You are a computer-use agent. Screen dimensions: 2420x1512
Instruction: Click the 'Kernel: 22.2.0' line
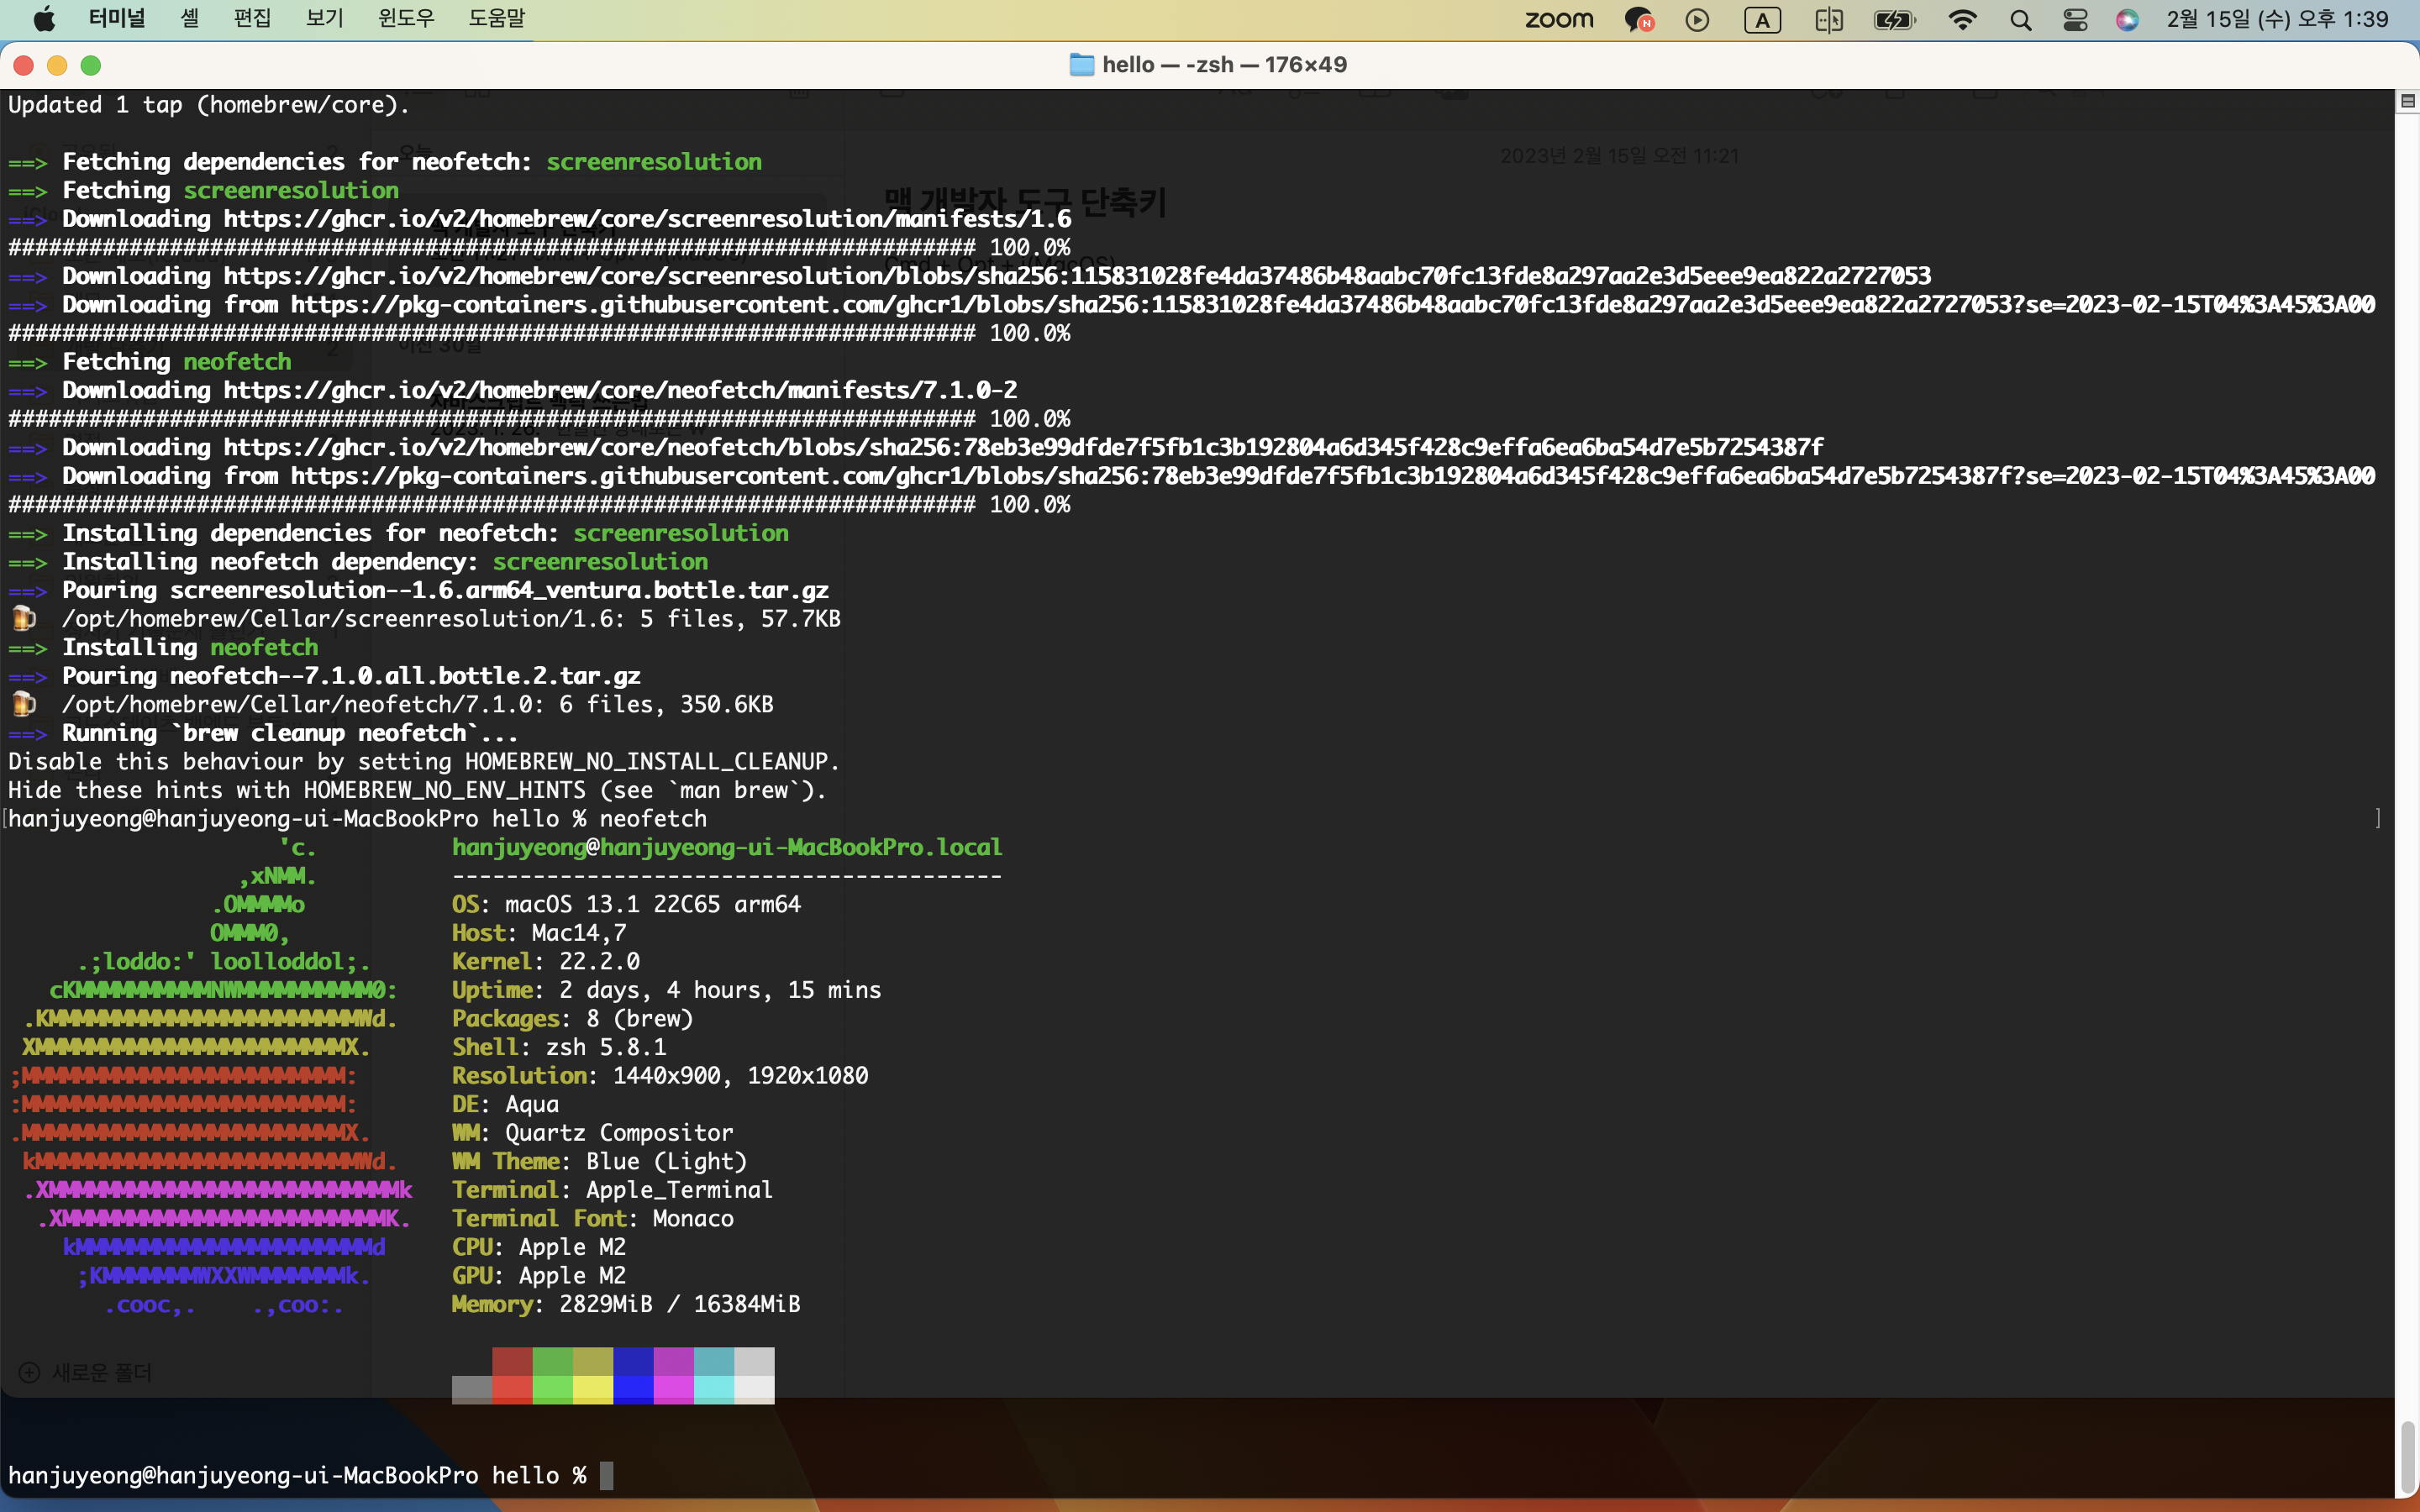coord(546,961)
